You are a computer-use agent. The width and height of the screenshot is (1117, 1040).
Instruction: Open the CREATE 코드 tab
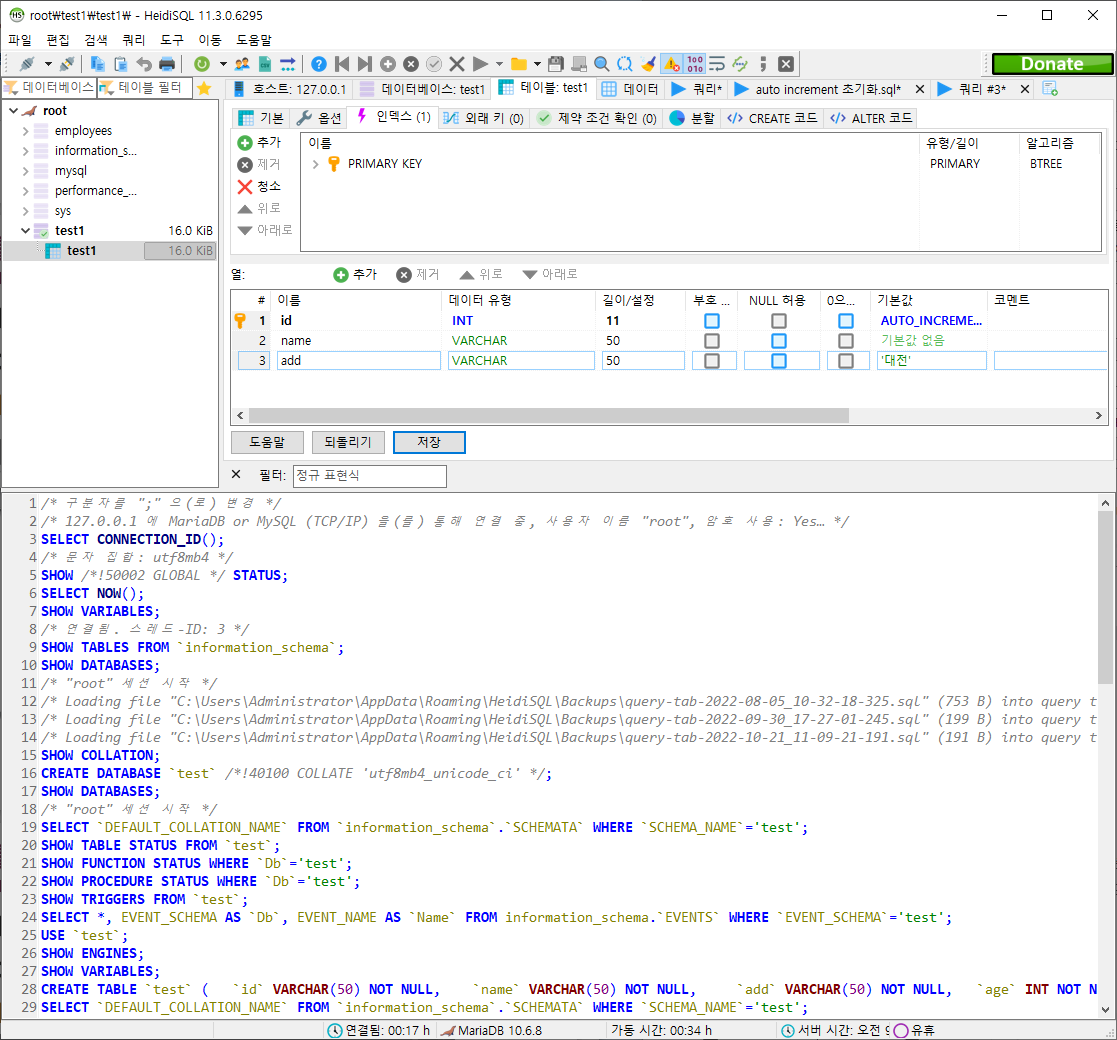[772, 118]
